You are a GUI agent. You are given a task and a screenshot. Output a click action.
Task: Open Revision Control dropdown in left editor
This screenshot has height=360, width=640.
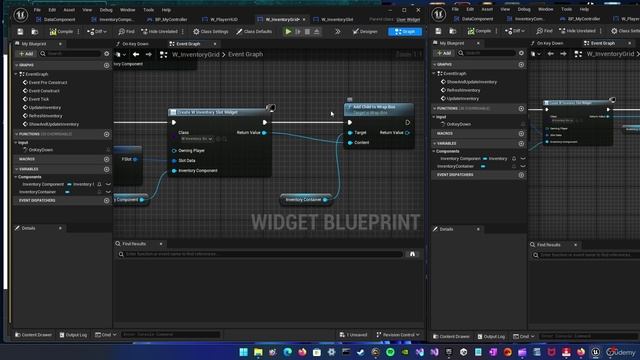tap(398, 335)
